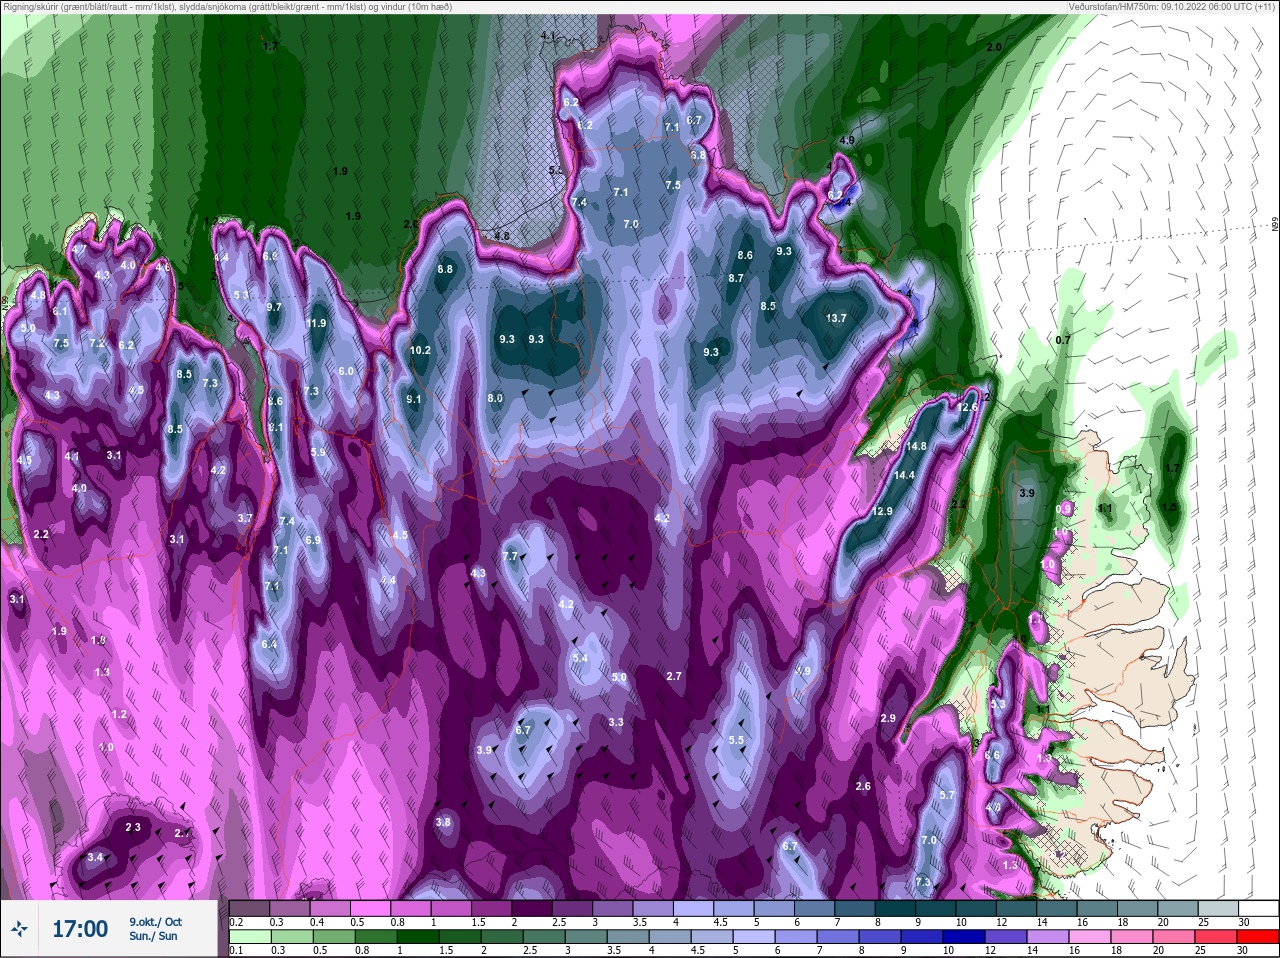Click the 5.7 precipitation value label
Image resolution: width=1280 pixels, height=958 pixels.
click(x=948, y=795)
